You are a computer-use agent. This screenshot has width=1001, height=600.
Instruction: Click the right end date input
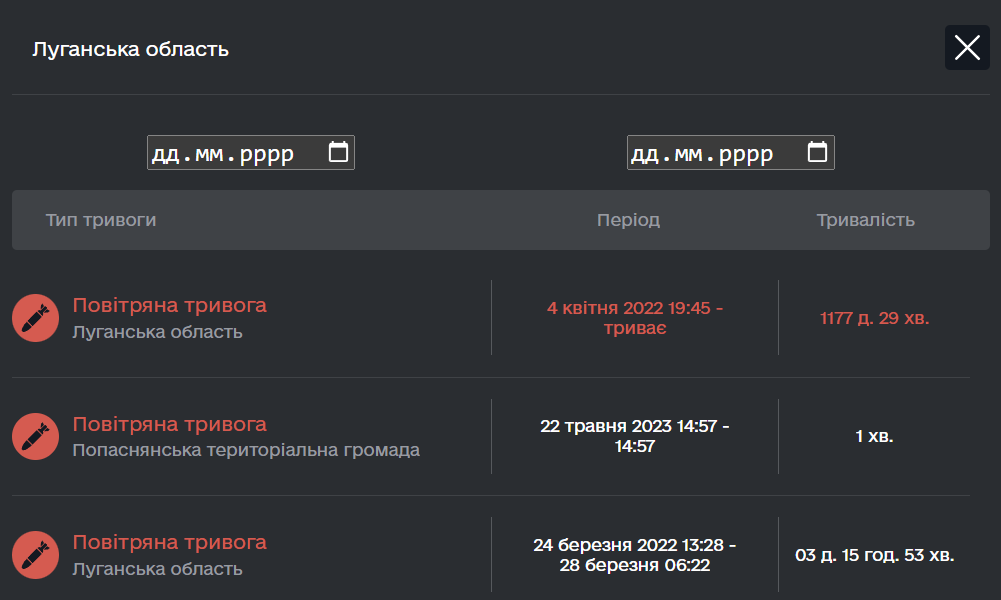pyautogui.click(x=710, y=153)
